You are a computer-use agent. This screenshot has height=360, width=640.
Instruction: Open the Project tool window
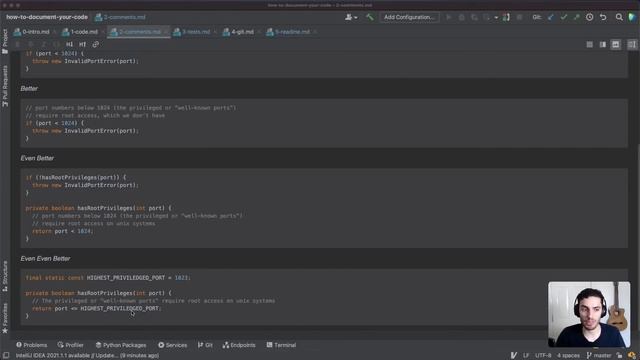coord(5,41)
